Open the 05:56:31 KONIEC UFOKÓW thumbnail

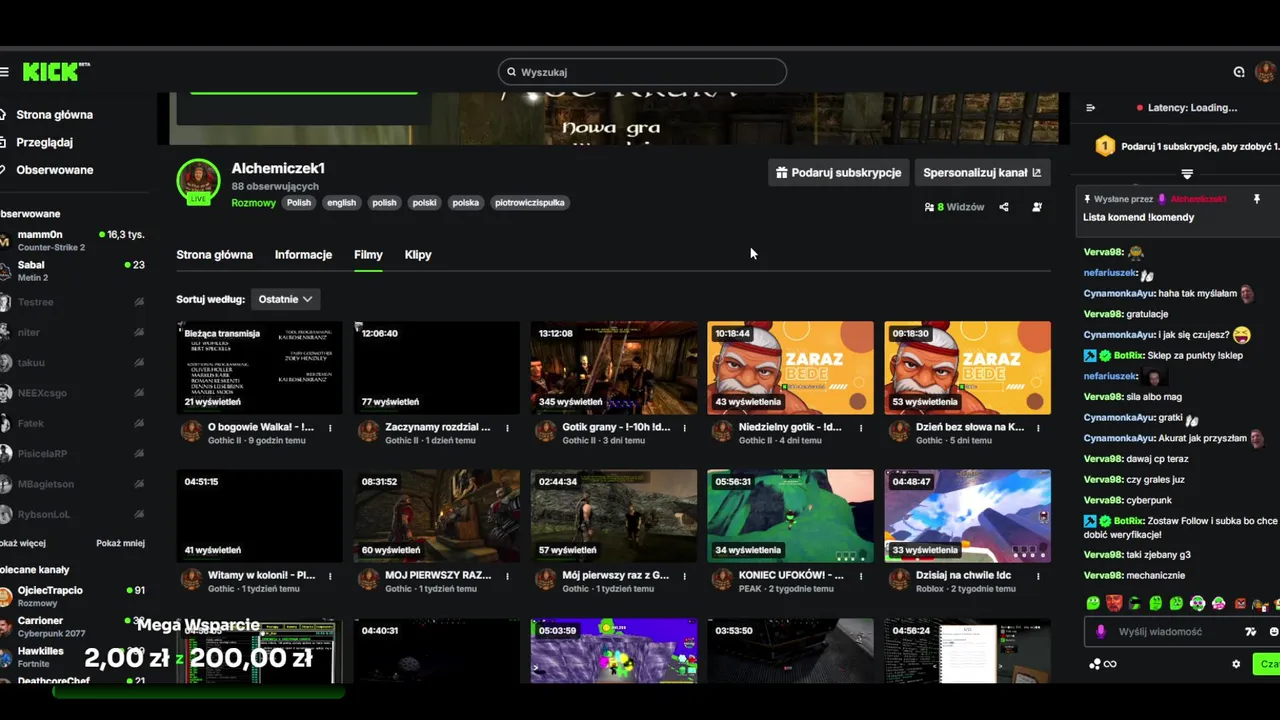(x=790, y=516)
